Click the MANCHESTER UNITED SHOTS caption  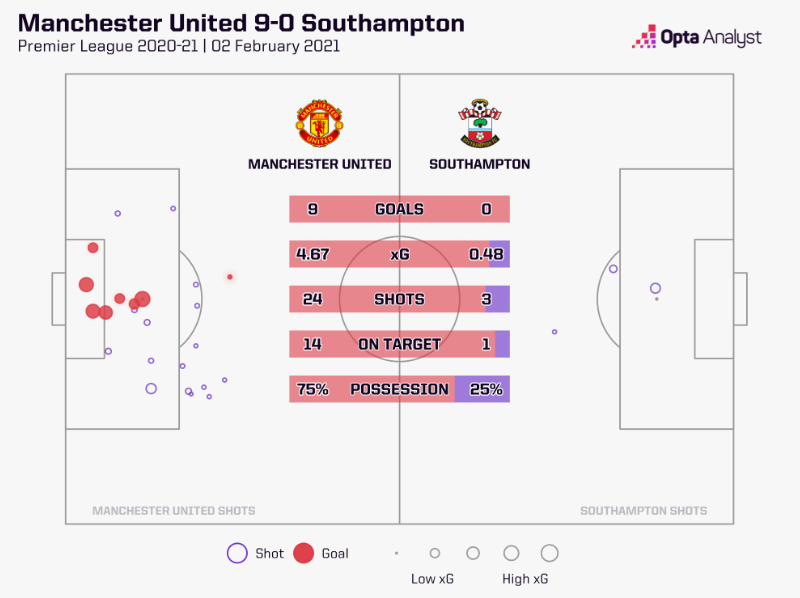point(173,511)
